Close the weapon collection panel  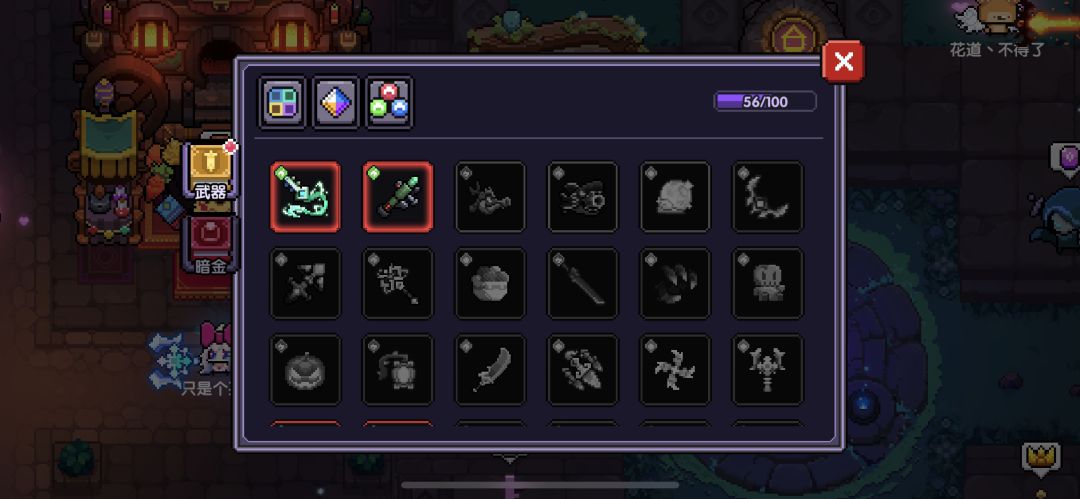click(x=843, y=62)
